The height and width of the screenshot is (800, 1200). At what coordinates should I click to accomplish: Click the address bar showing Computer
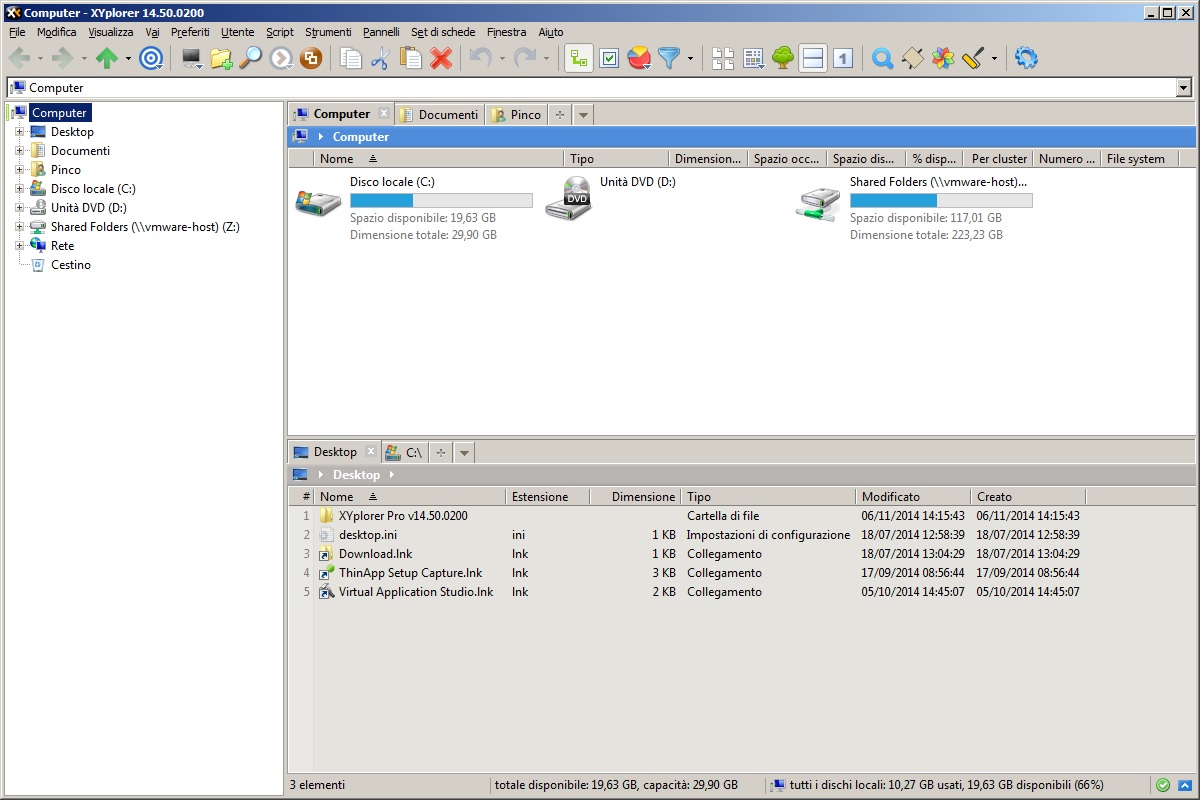pos(591,88)
